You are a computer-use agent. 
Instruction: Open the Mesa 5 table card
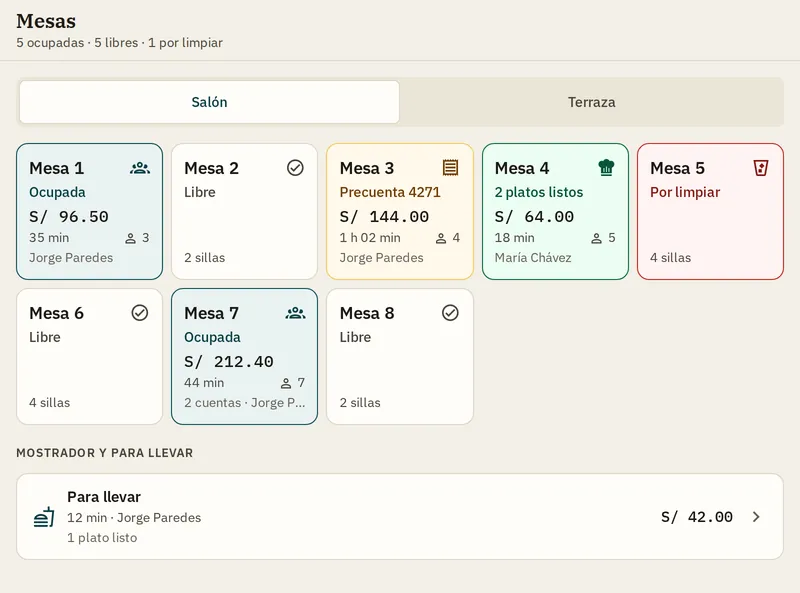[710, 211]
